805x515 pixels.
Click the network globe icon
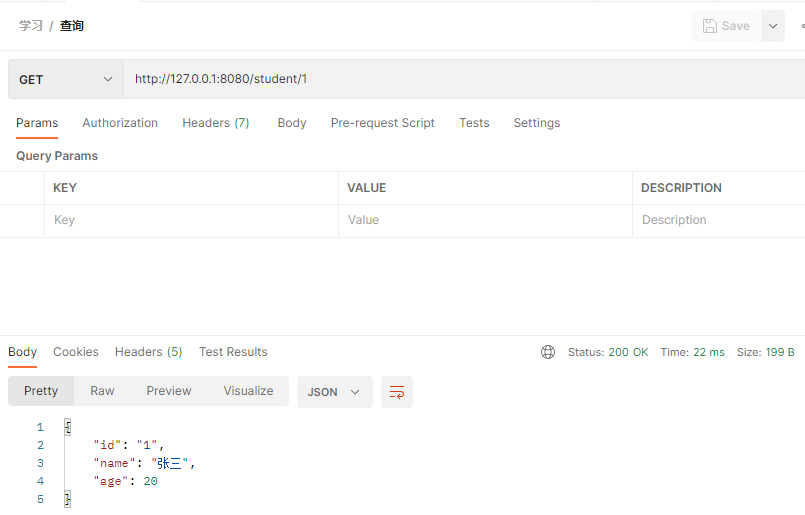pos(548,352)
